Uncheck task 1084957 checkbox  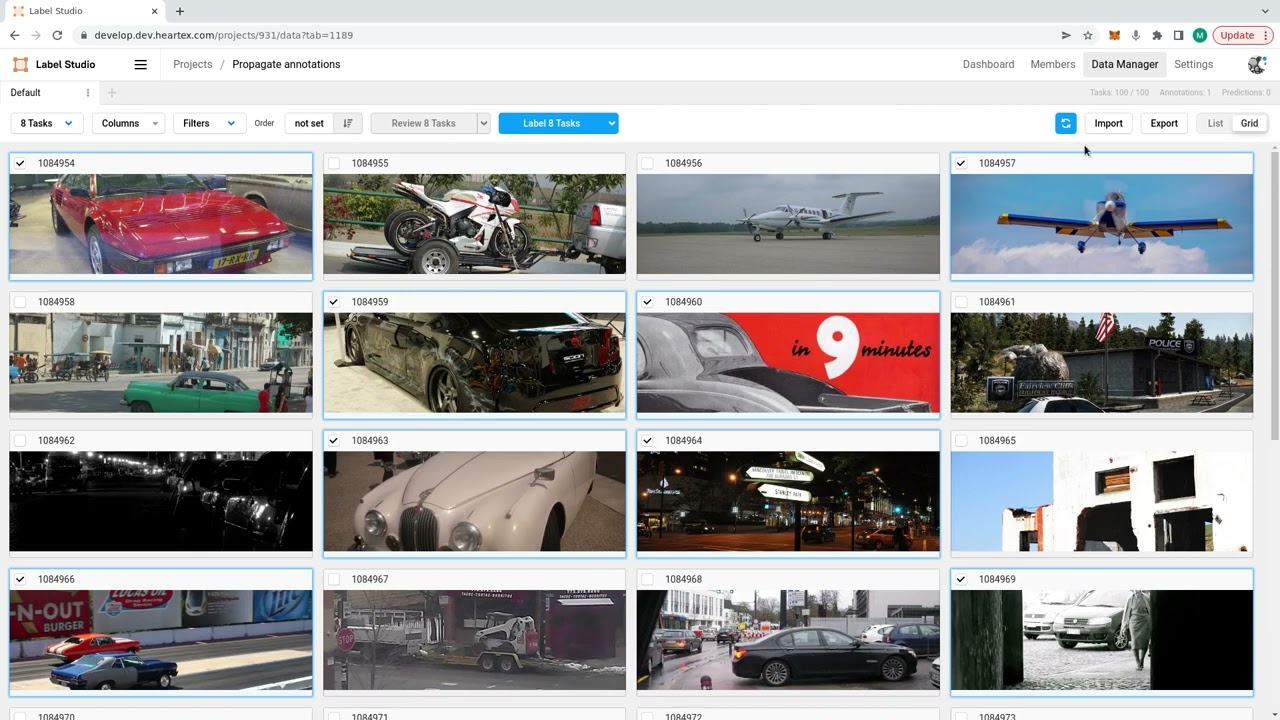pos(961,163)
